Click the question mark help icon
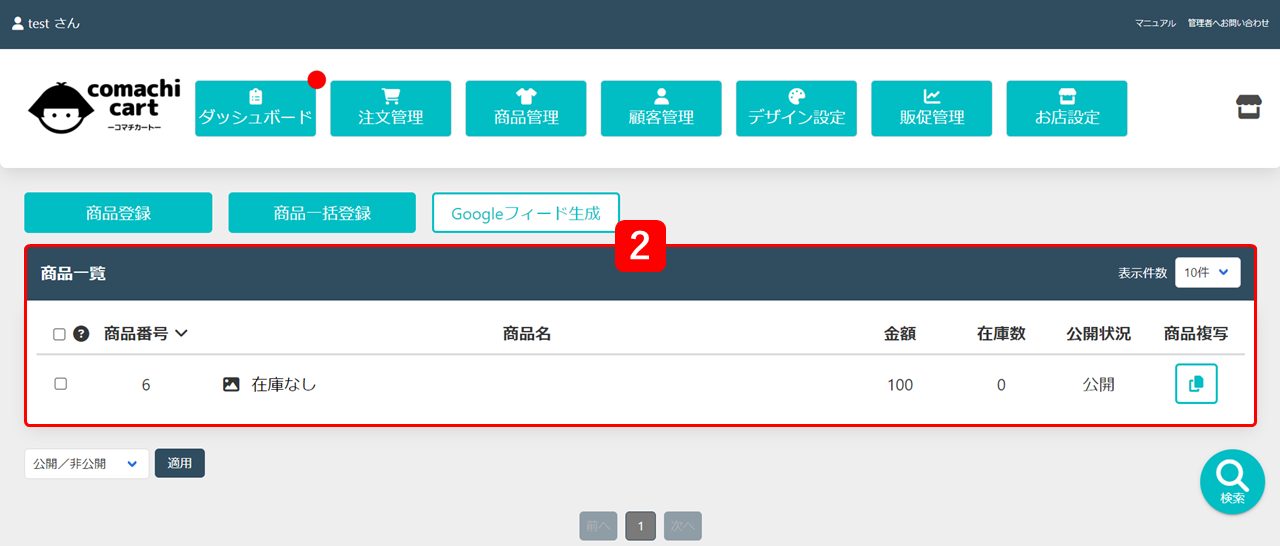Screen dimensions: 1280x546 coord(81,334)
